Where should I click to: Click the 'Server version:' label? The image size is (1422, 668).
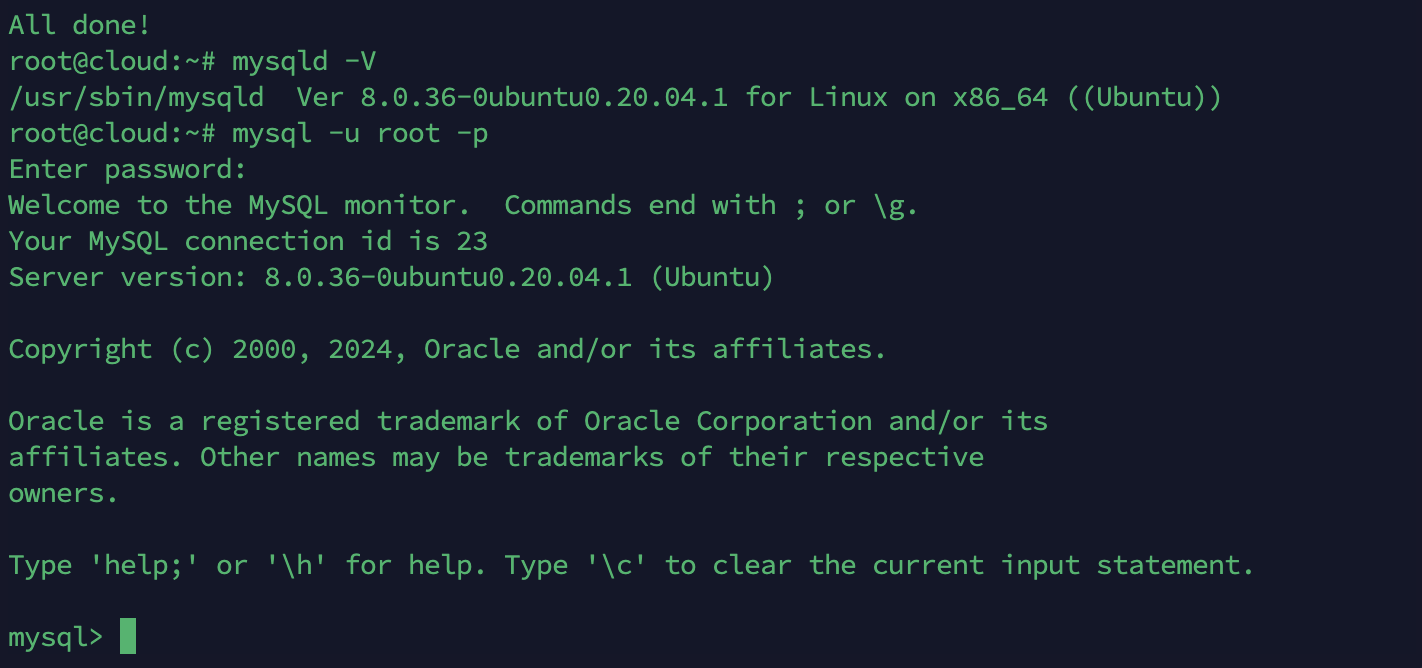128,277
